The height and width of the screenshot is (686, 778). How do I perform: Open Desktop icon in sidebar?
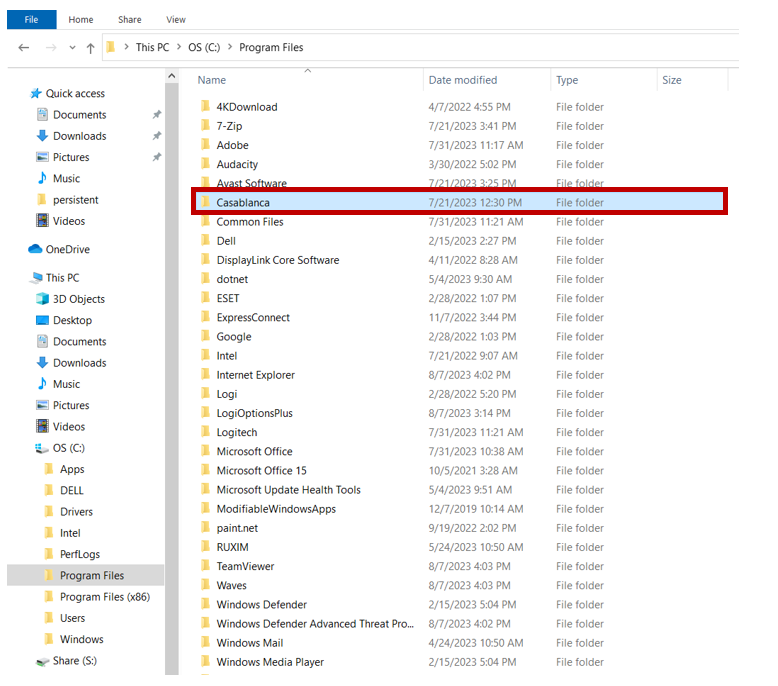[43, 320]
